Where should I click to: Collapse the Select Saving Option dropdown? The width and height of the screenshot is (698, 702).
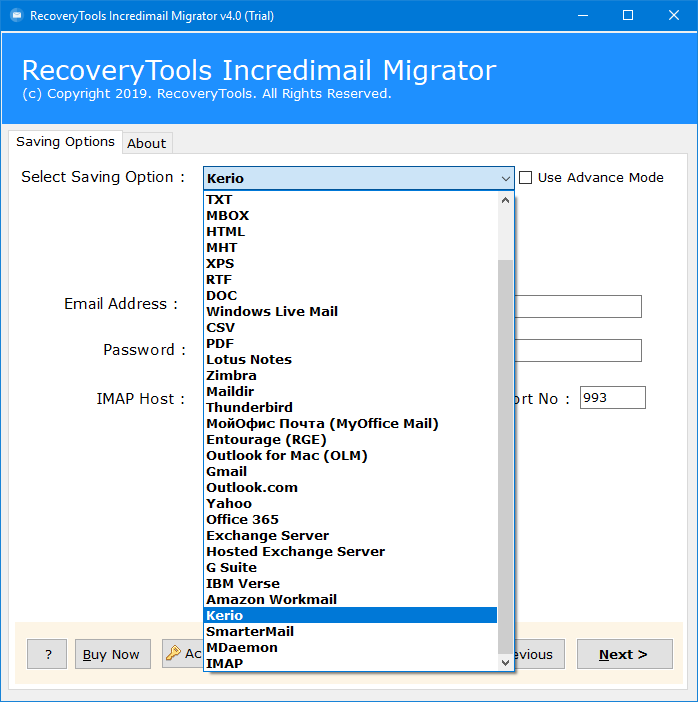(x=505, y=179)
